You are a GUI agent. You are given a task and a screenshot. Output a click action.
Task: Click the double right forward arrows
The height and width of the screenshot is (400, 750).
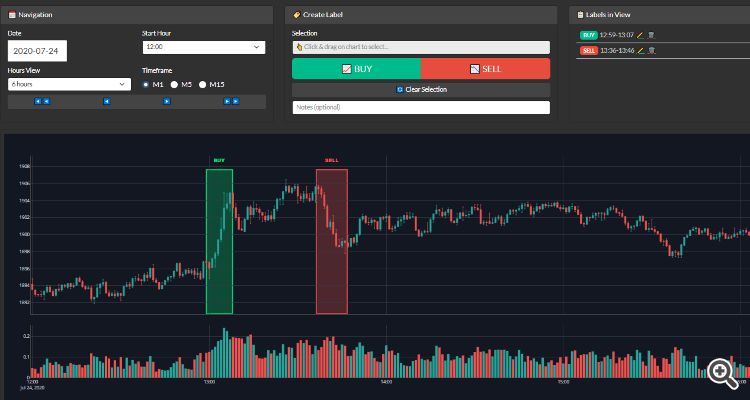point(230,101)
